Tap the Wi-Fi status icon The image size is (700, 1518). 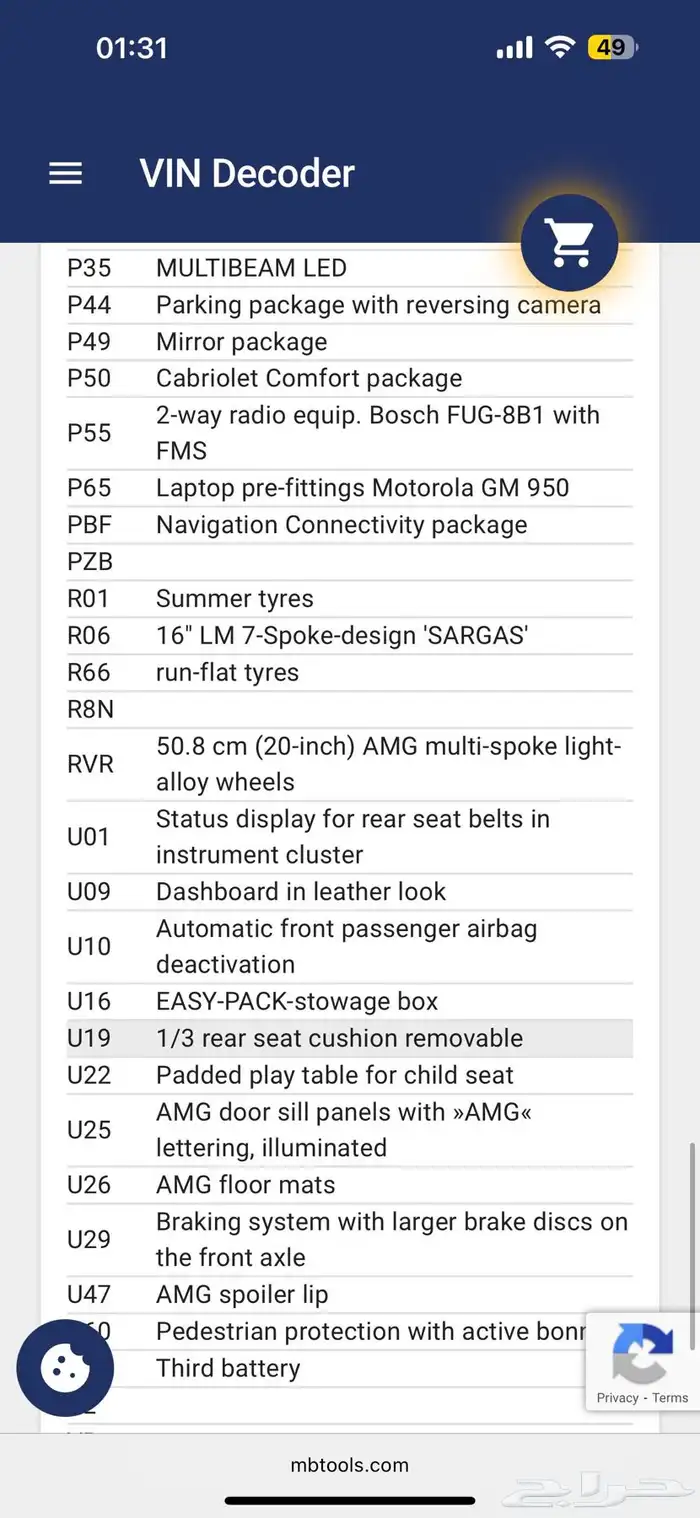tap(559, 47)
